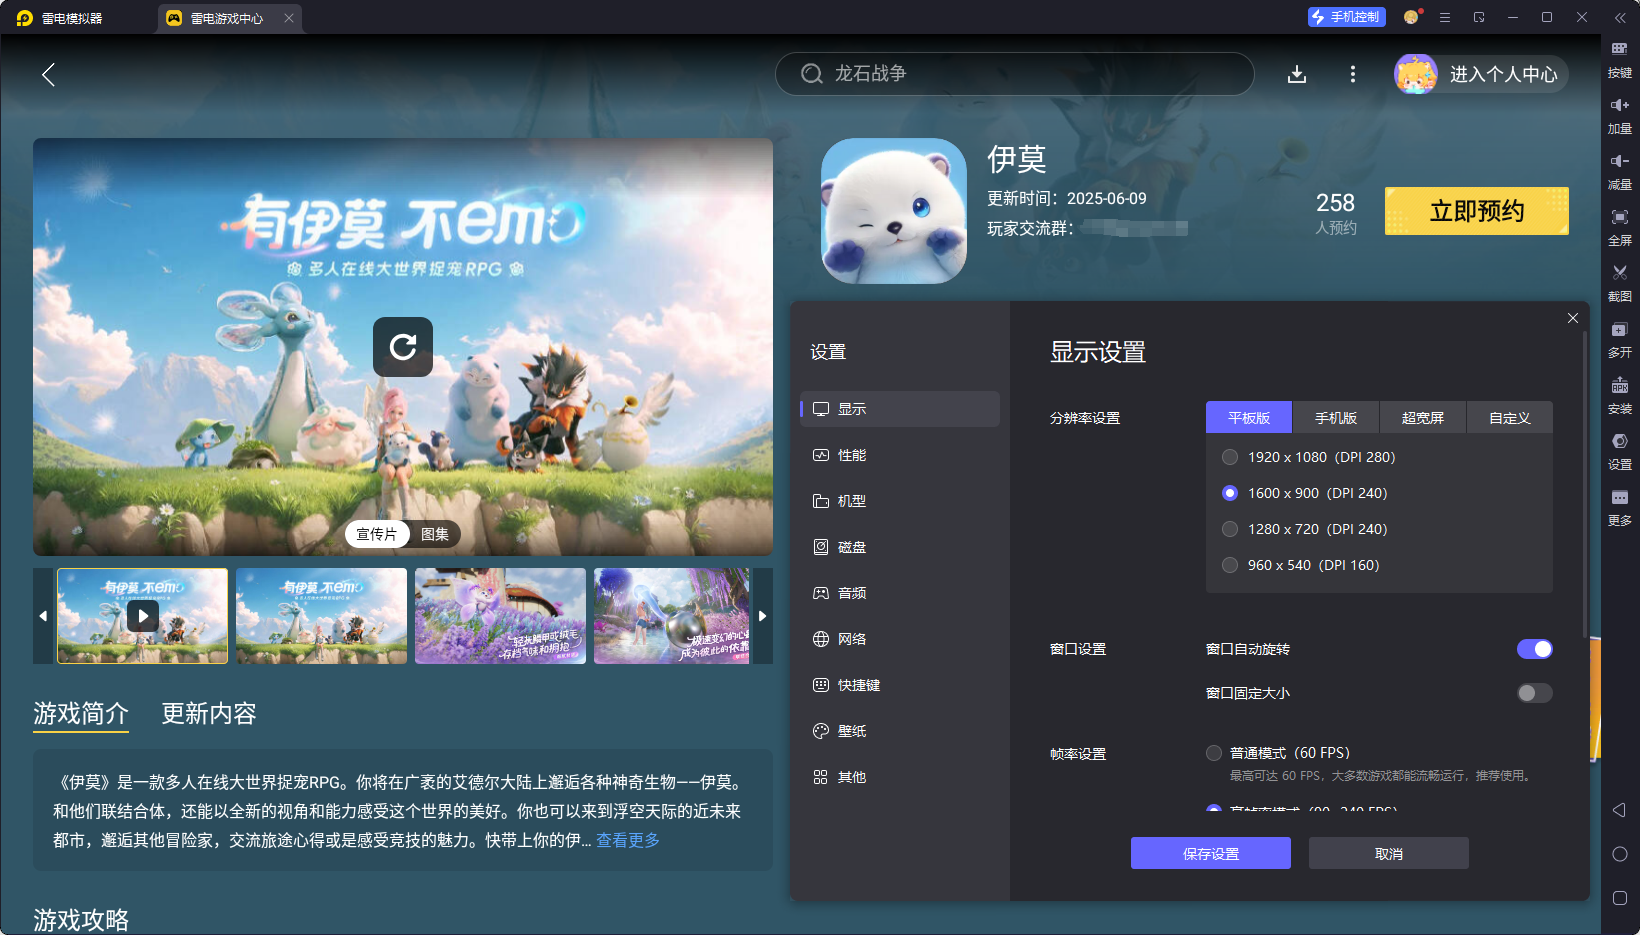Viewport: 1640px width, 935px height.
Task: Click 保存设置 to save settings
Action: pyautogui.click(x=1211, y=853)
